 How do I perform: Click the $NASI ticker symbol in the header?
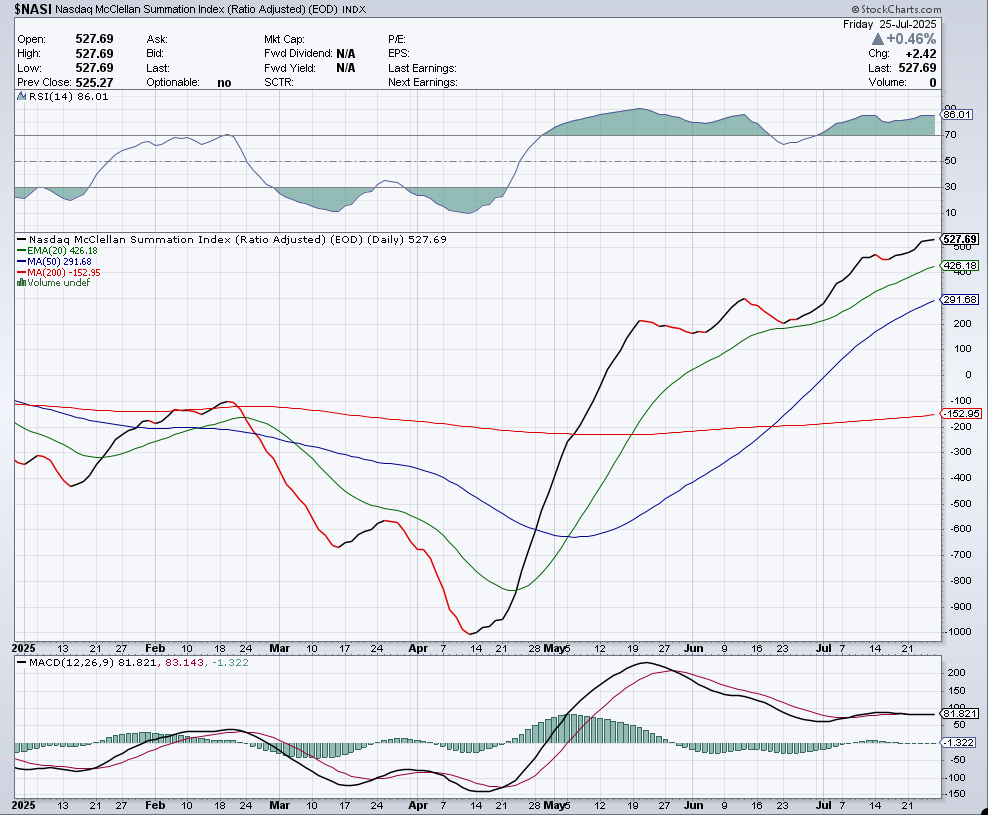pyautogui.click(x=33, y=9)
